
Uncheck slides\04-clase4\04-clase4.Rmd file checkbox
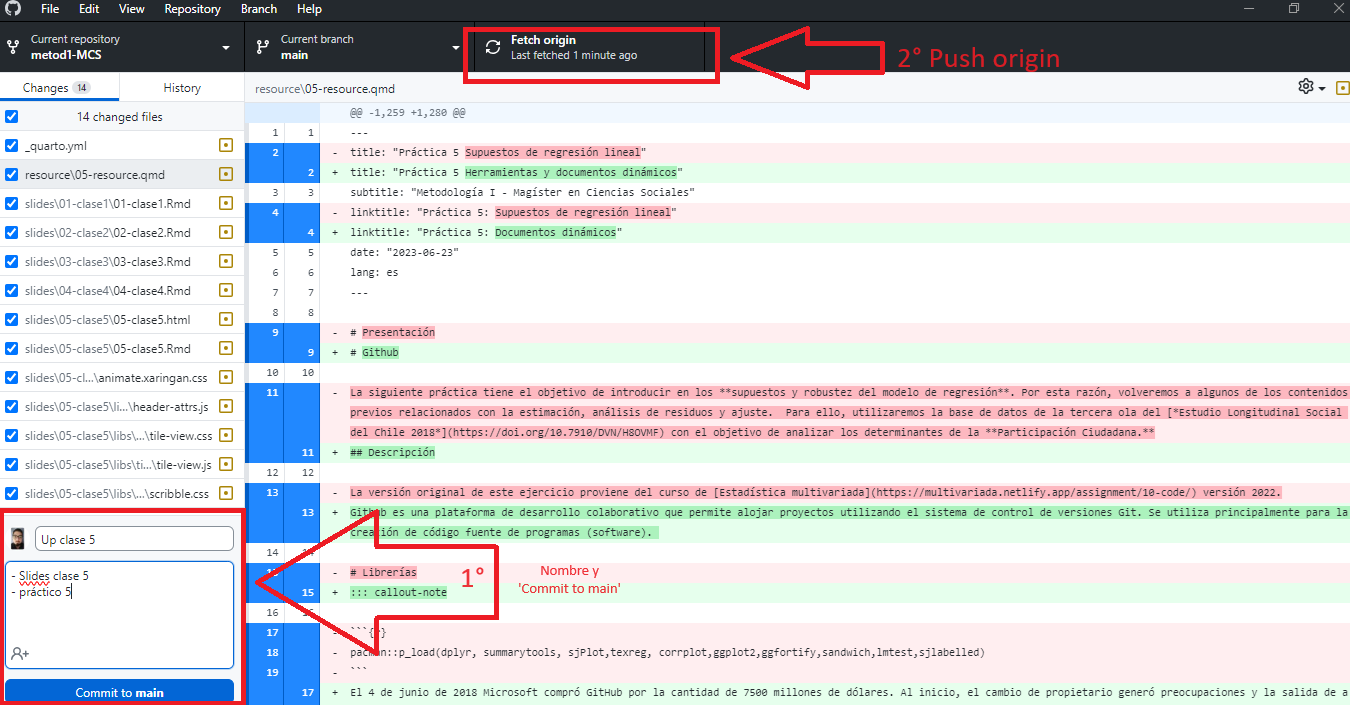(12, 291)
